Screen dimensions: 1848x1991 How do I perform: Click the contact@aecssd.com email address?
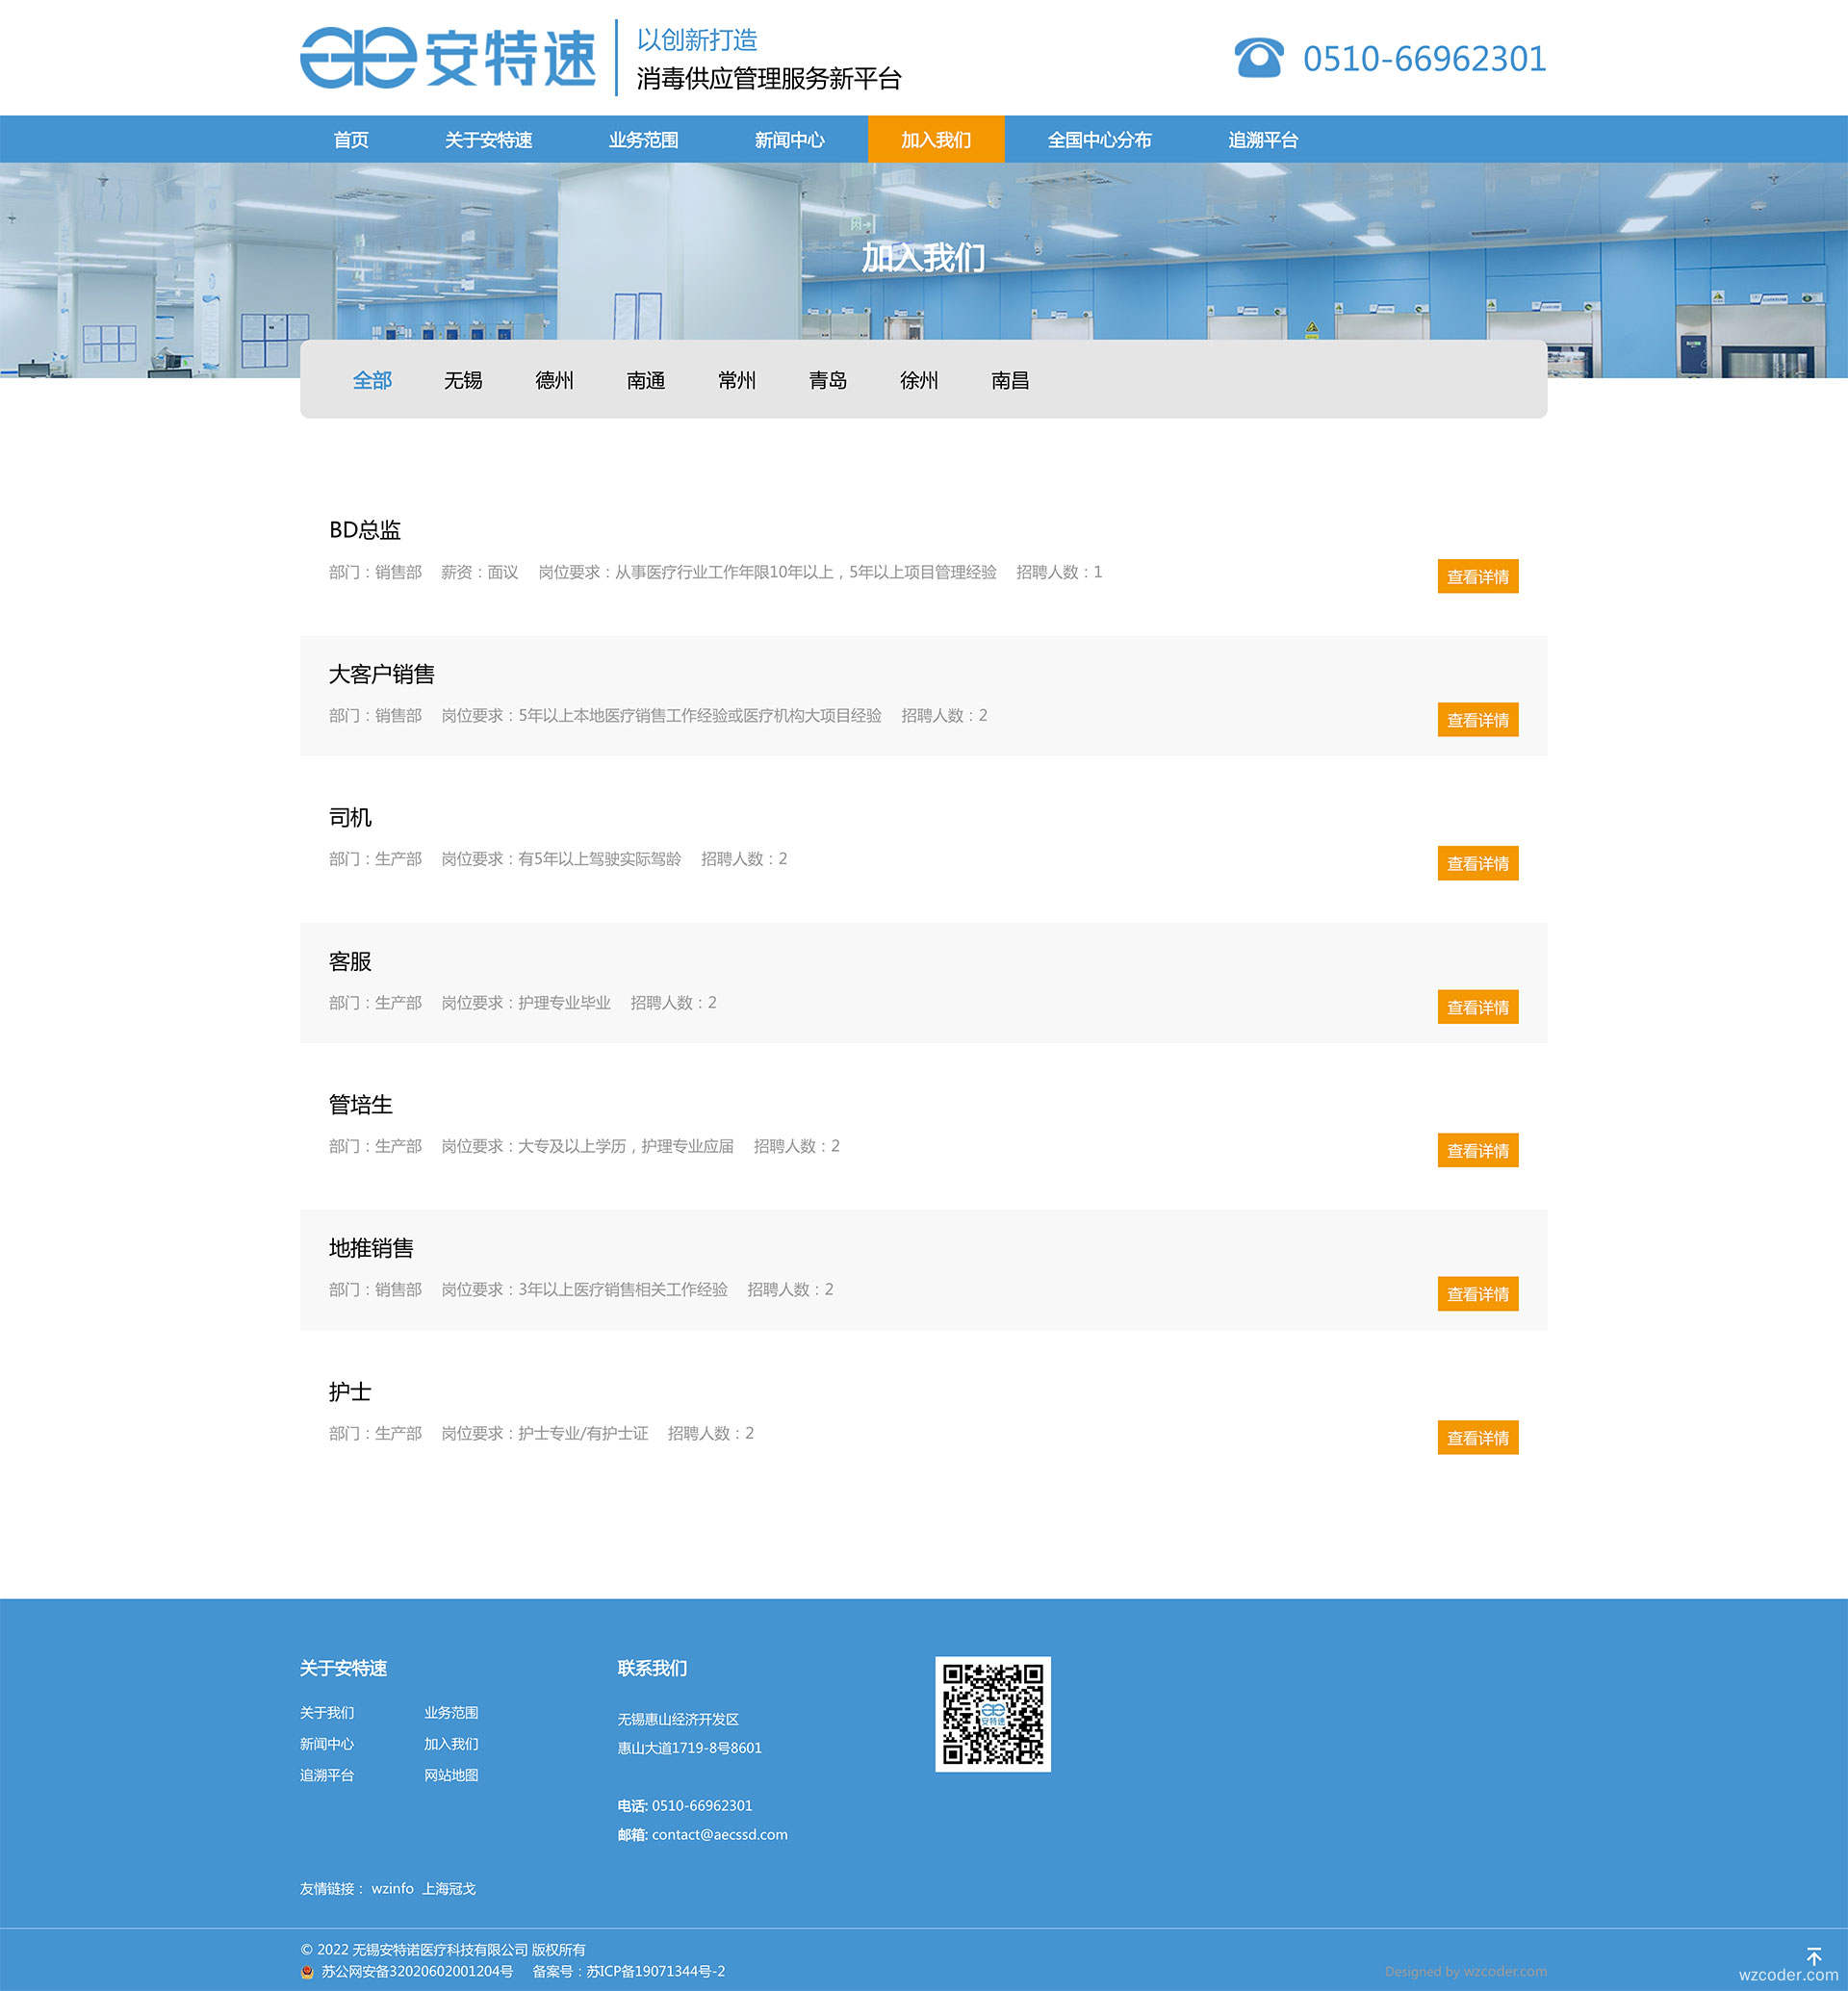point(719,1834)
